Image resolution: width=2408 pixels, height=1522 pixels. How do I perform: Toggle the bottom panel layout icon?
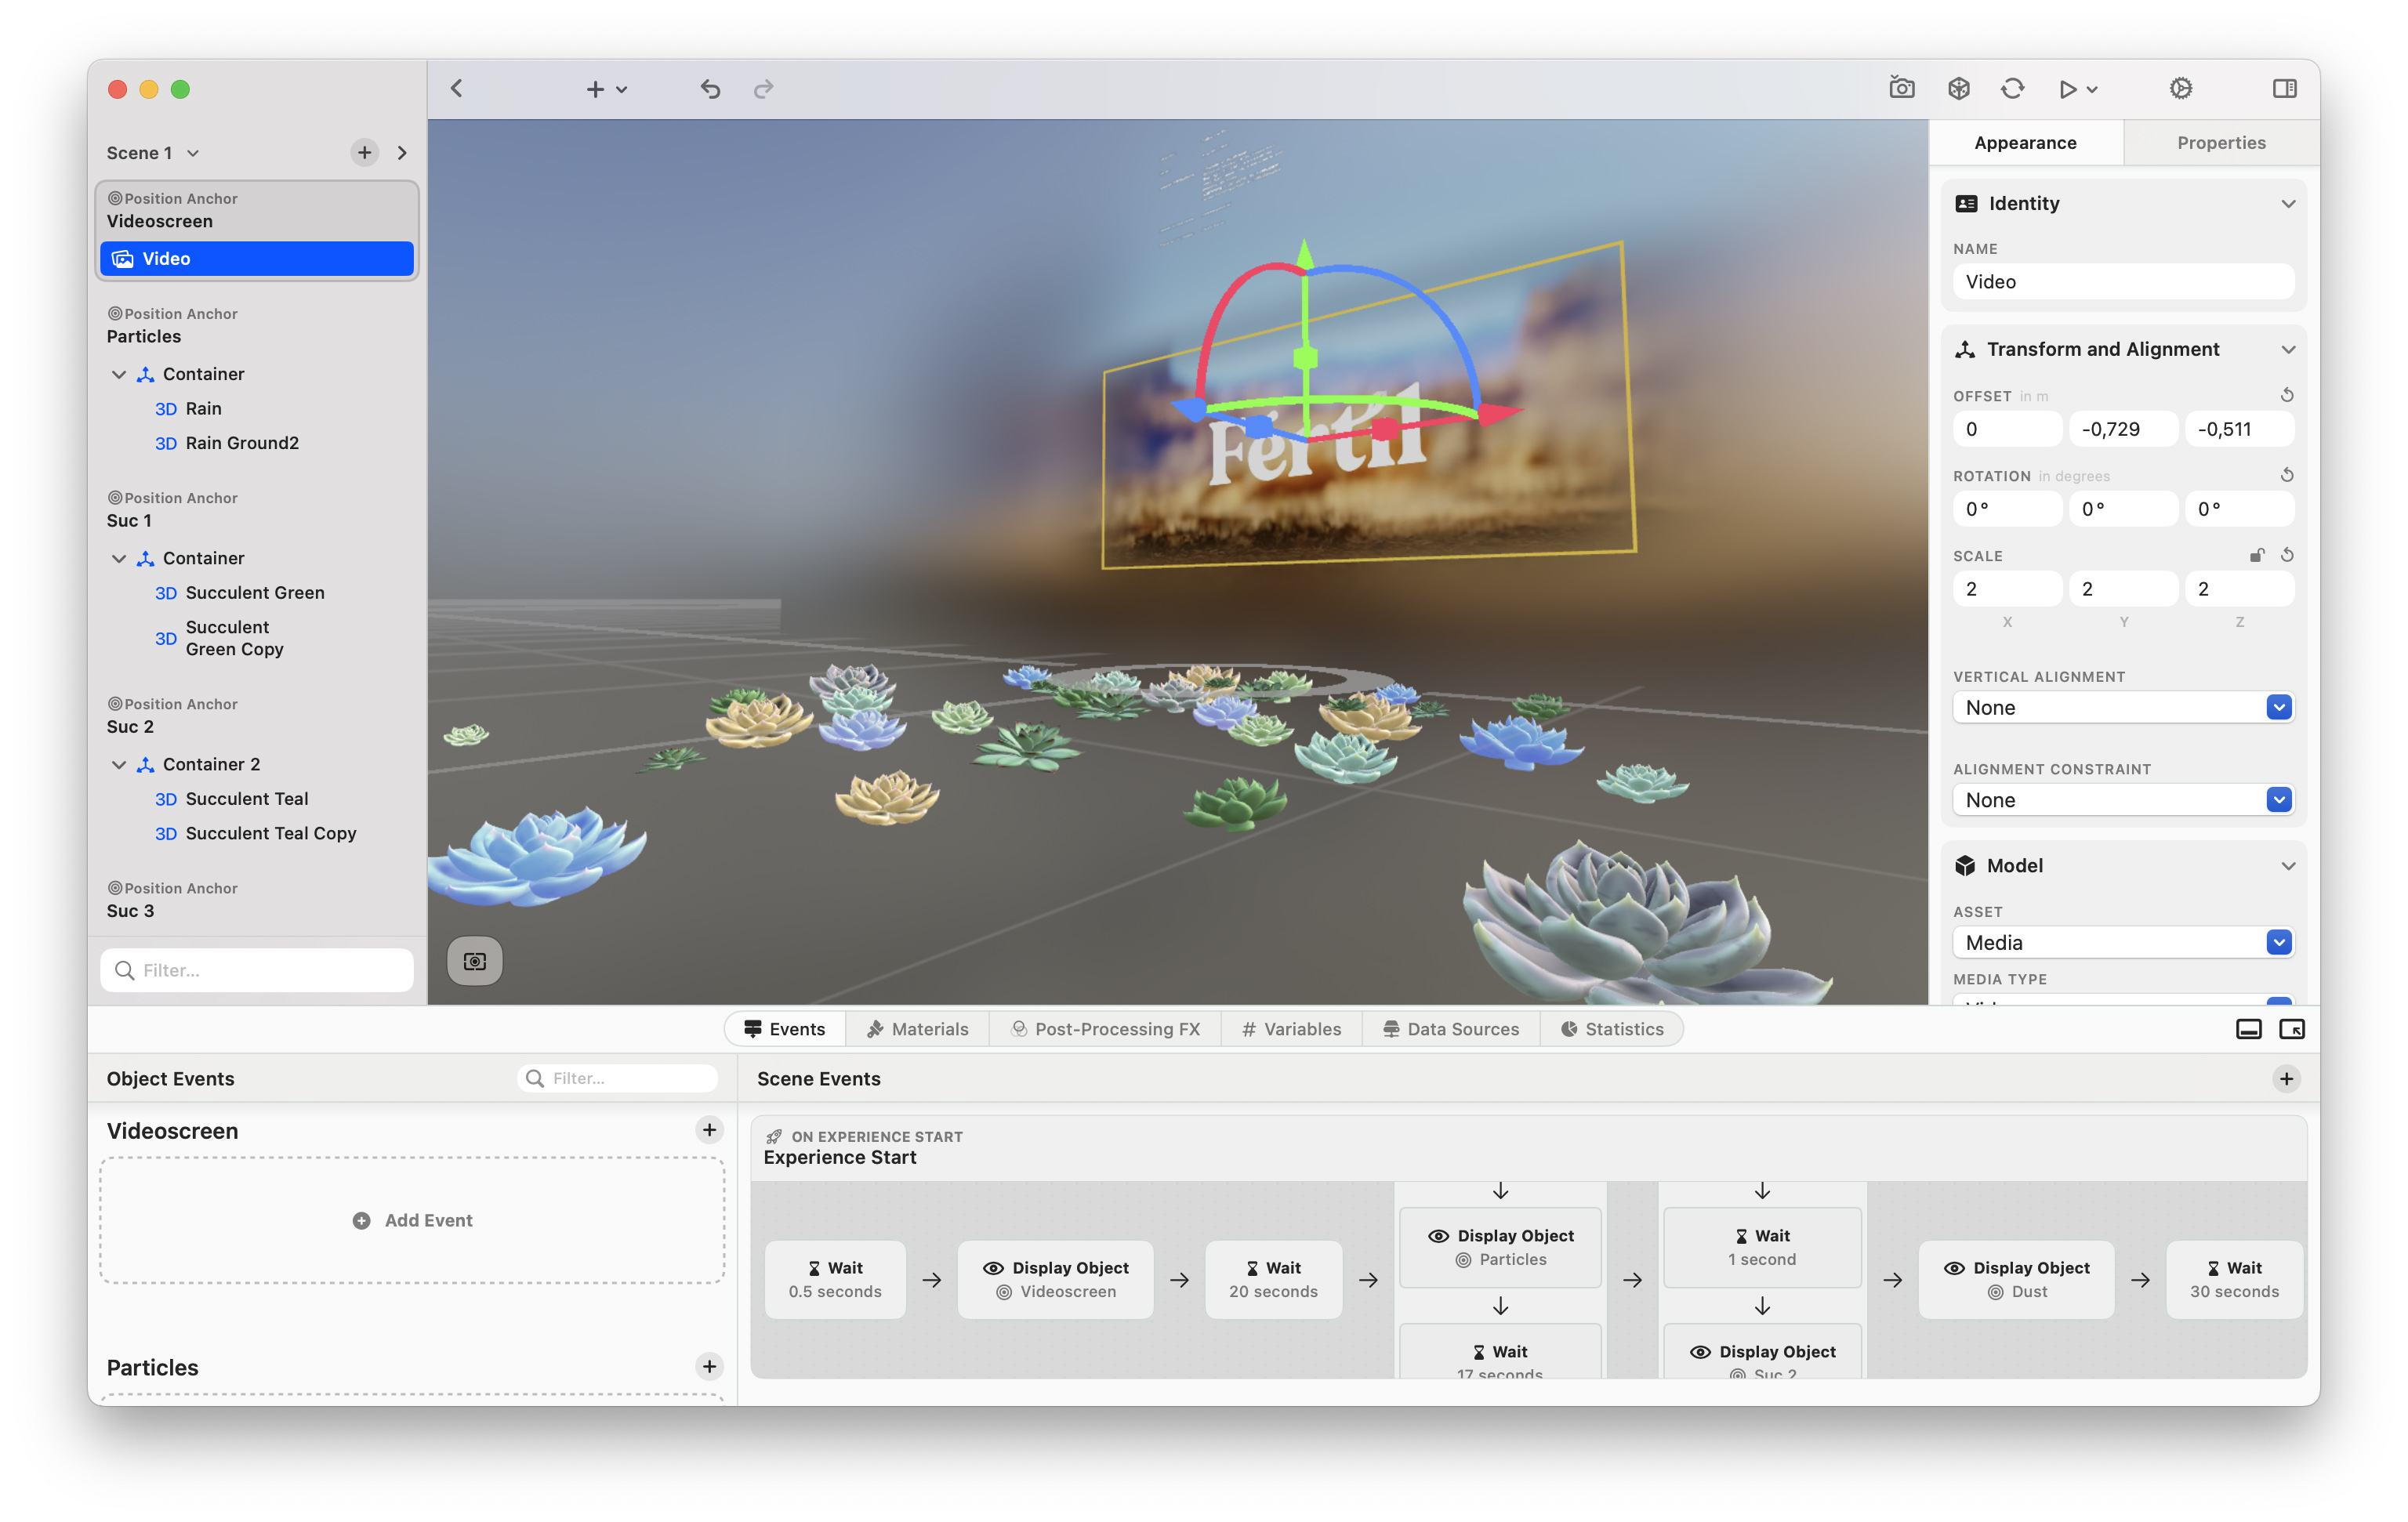2248,1029
